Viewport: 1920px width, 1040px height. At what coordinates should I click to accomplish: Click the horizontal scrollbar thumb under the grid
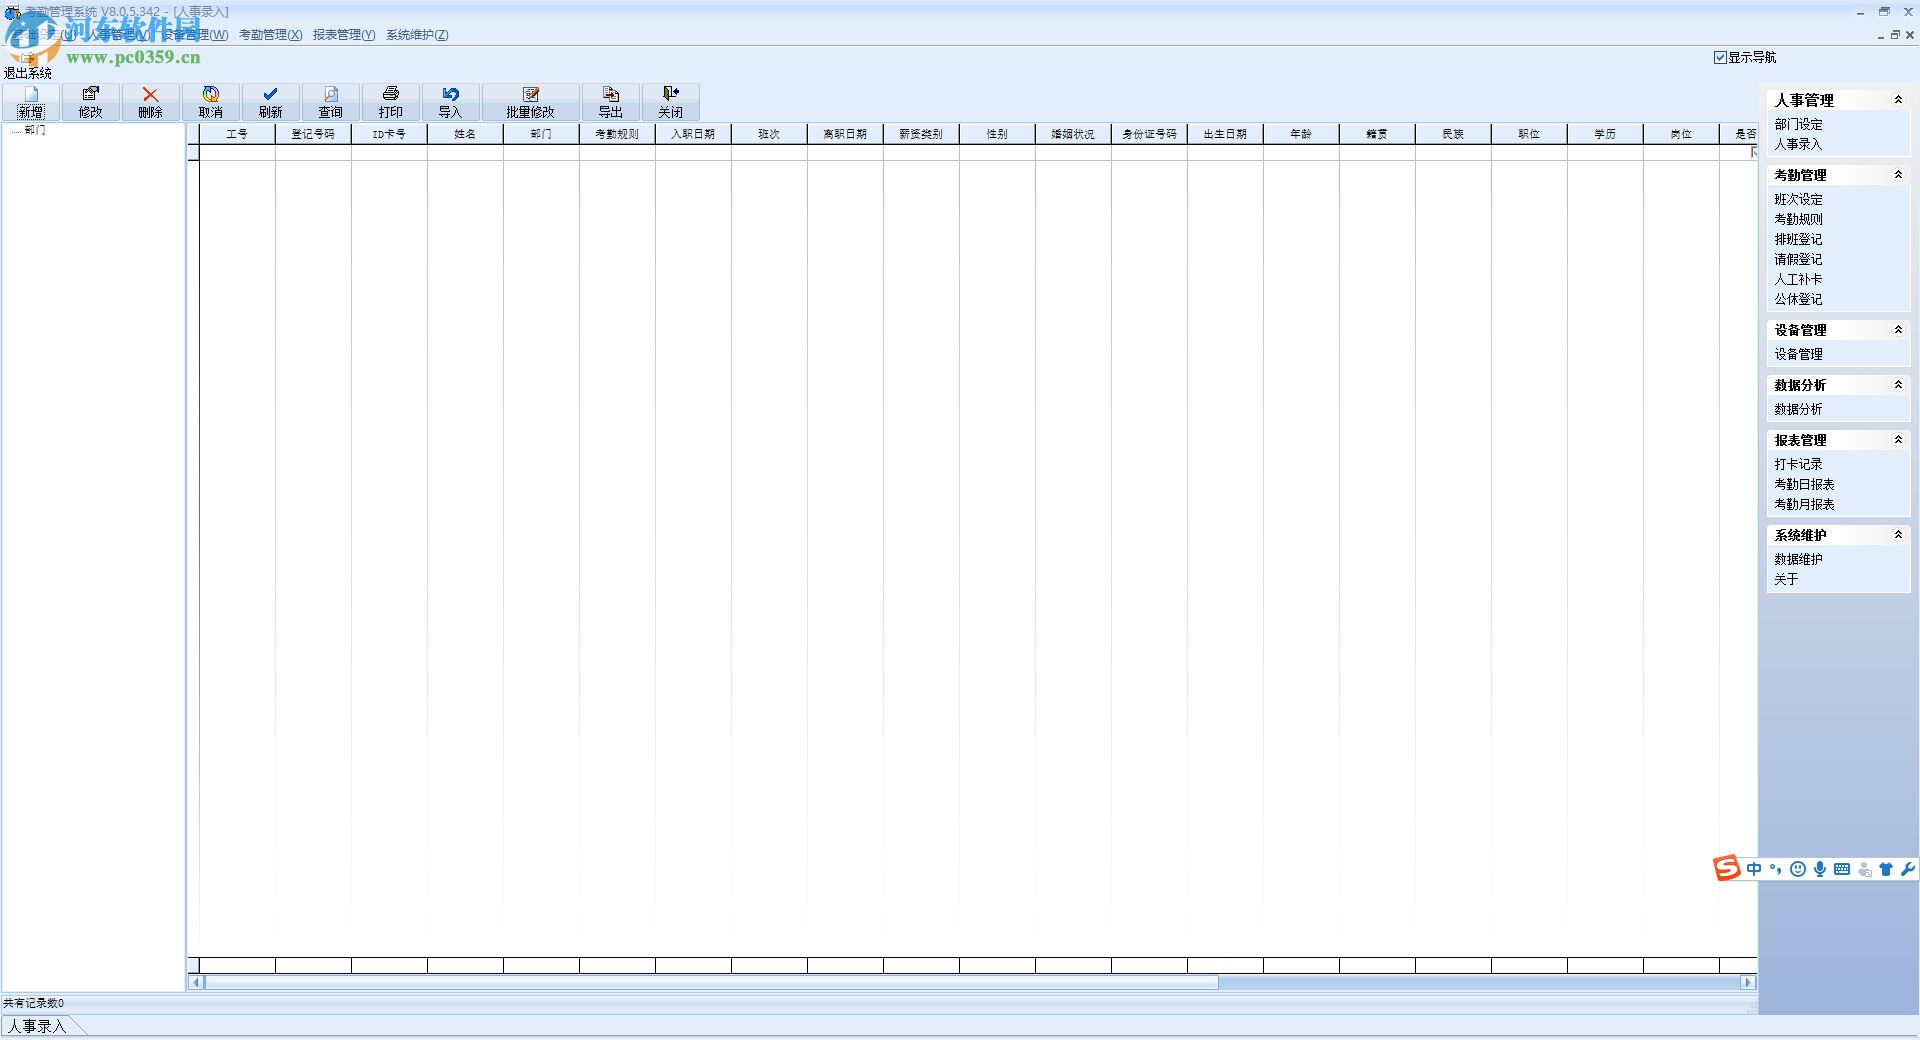pos(711,983)
